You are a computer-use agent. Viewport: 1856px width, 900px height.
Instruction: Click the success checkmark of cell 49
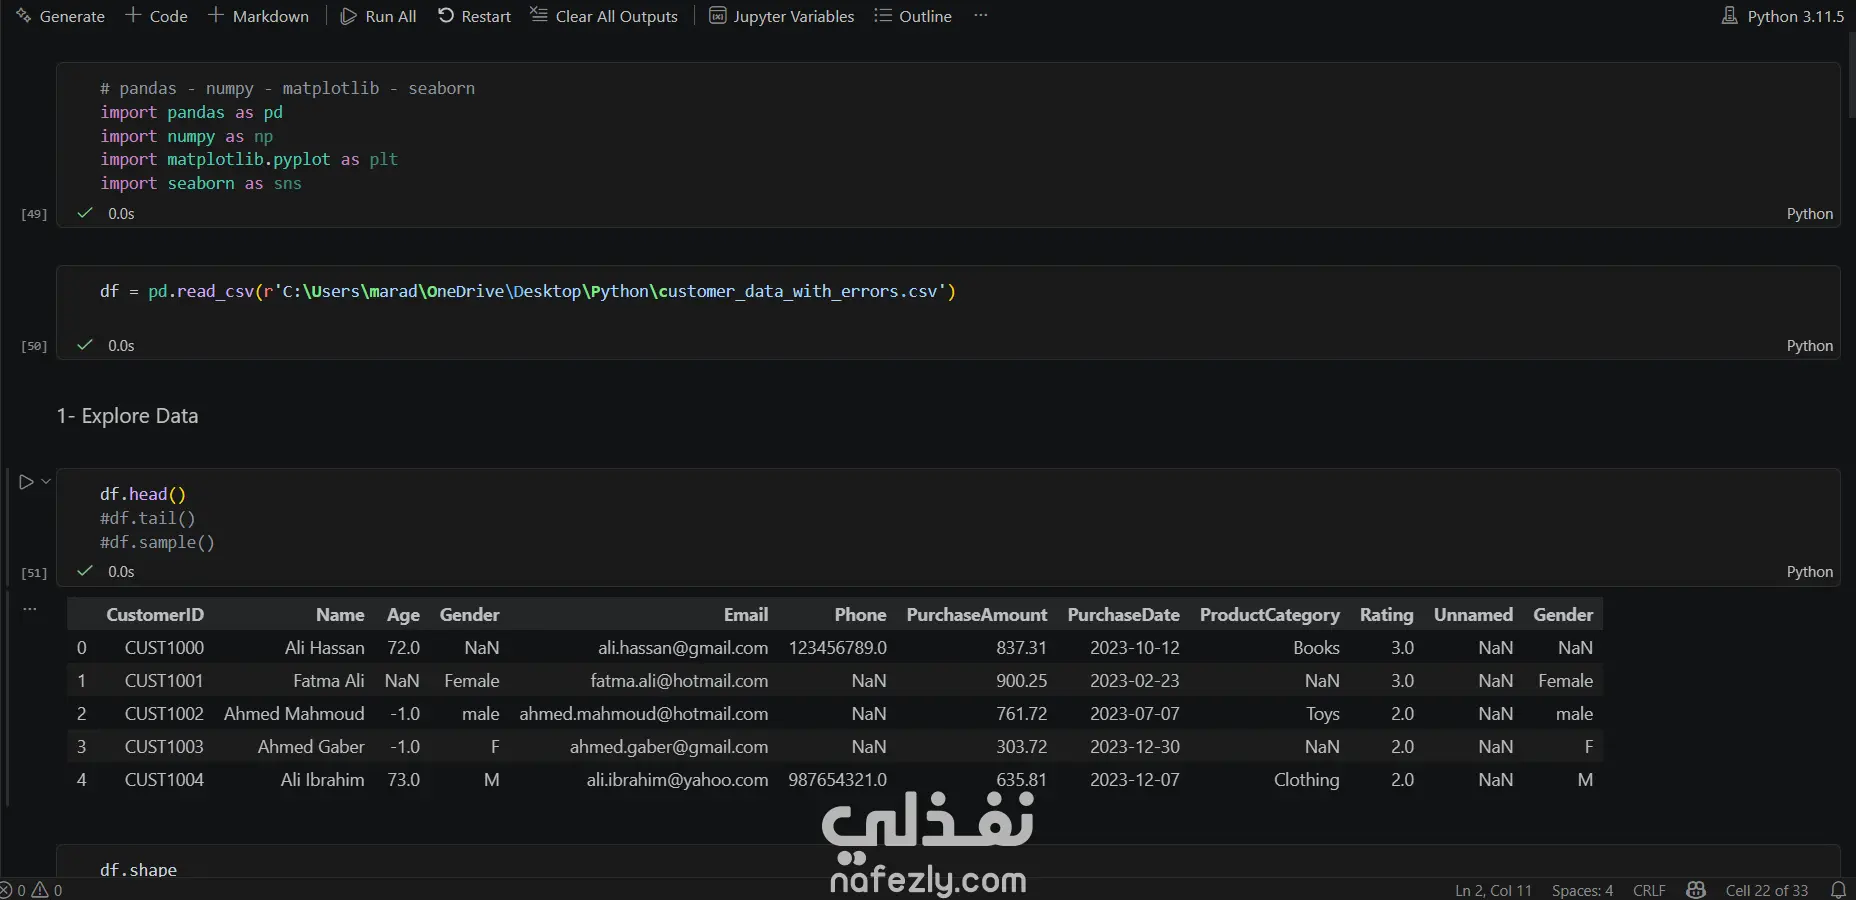pos(86,213)
